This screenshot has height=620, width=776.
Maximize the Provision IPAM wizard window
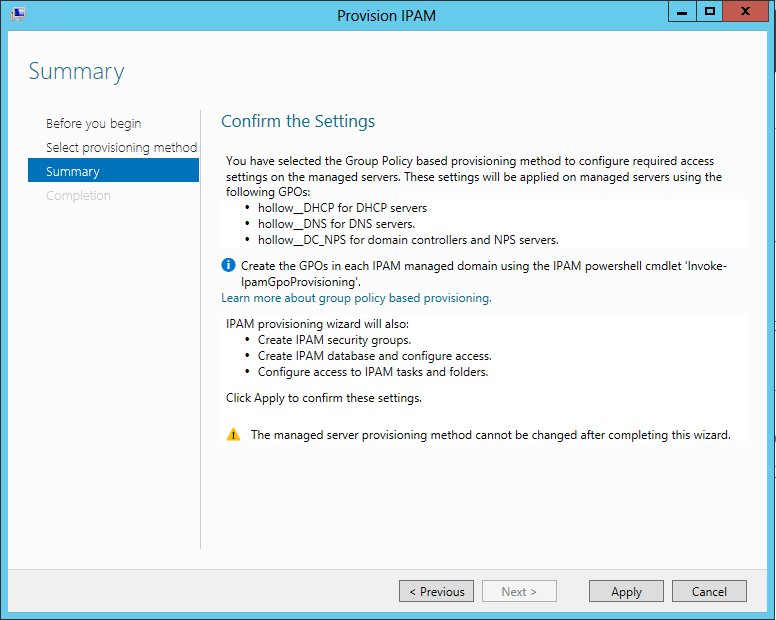[709, 12]
